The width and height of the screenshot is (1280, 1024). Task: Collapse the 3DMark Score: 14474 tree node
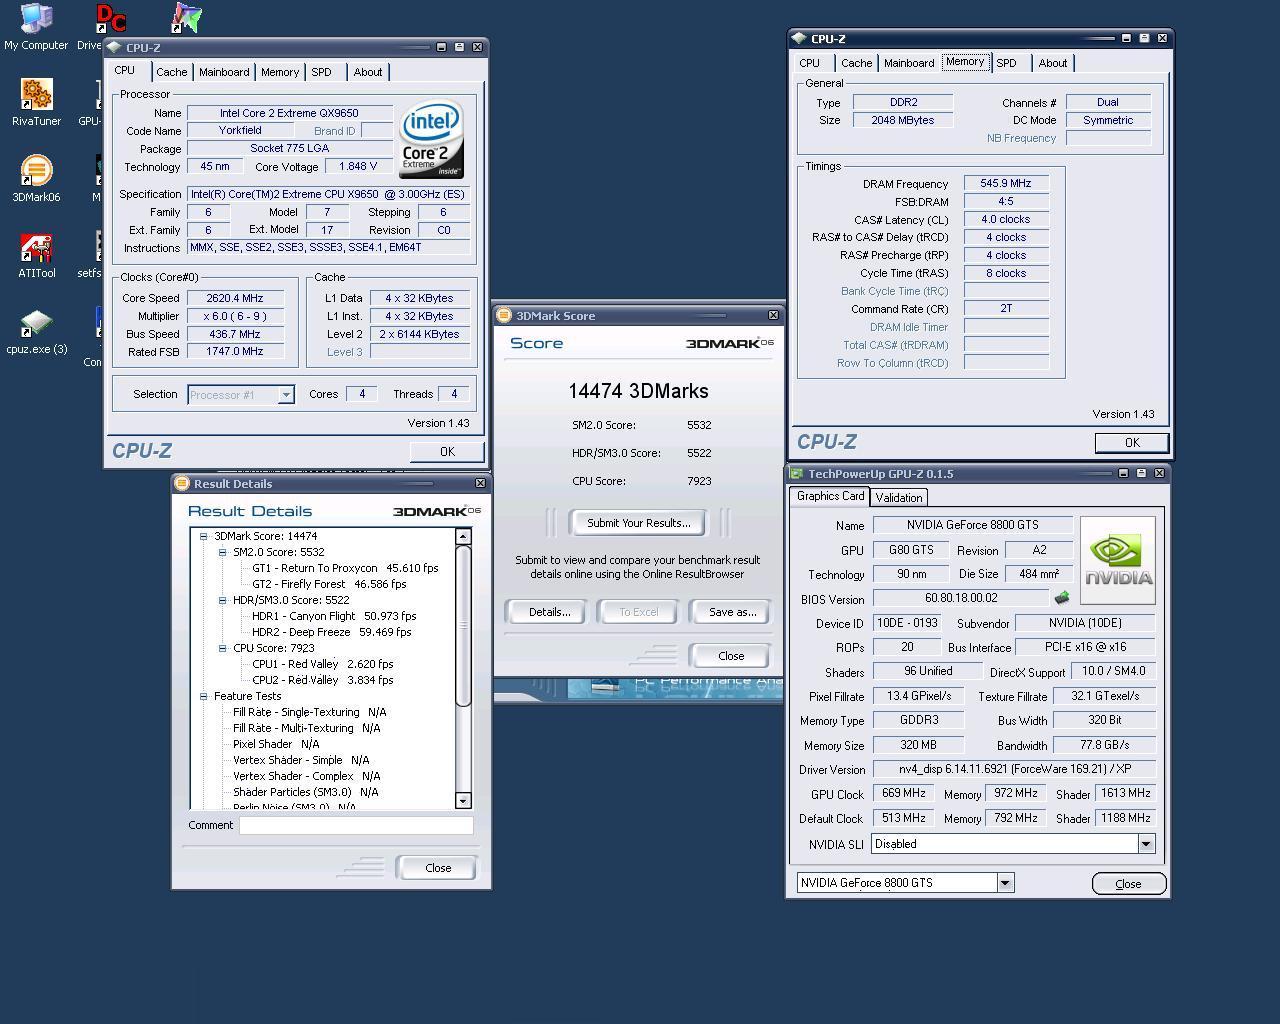click(x=203, y=536)
